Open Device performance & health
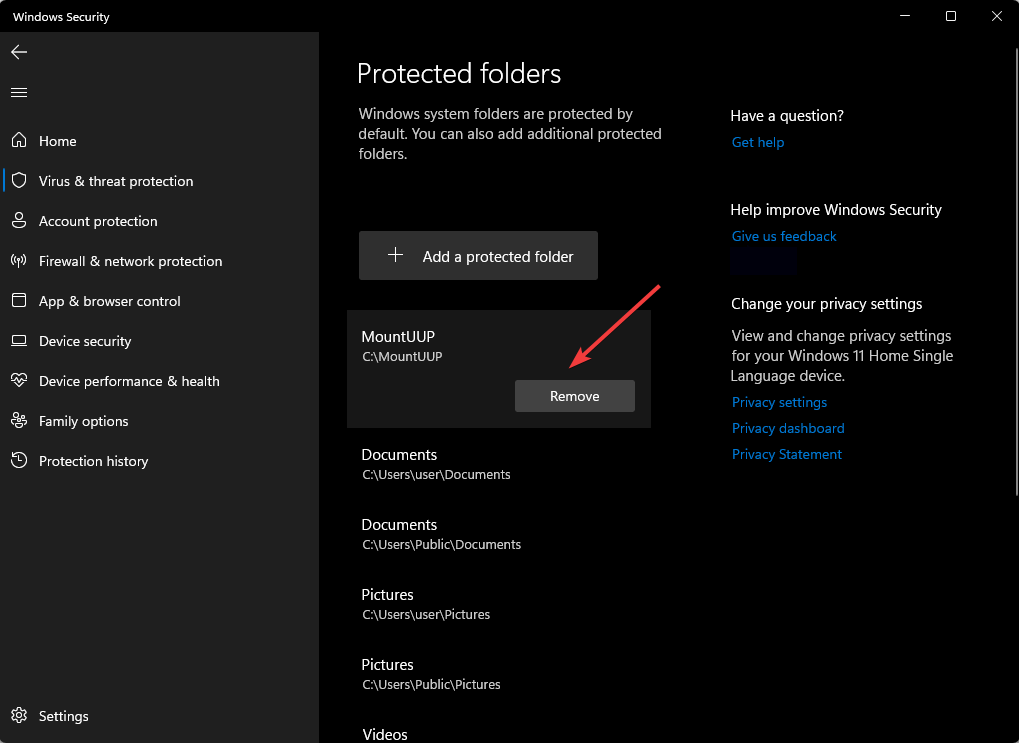 pyautogui.click(x=127, y=381)
